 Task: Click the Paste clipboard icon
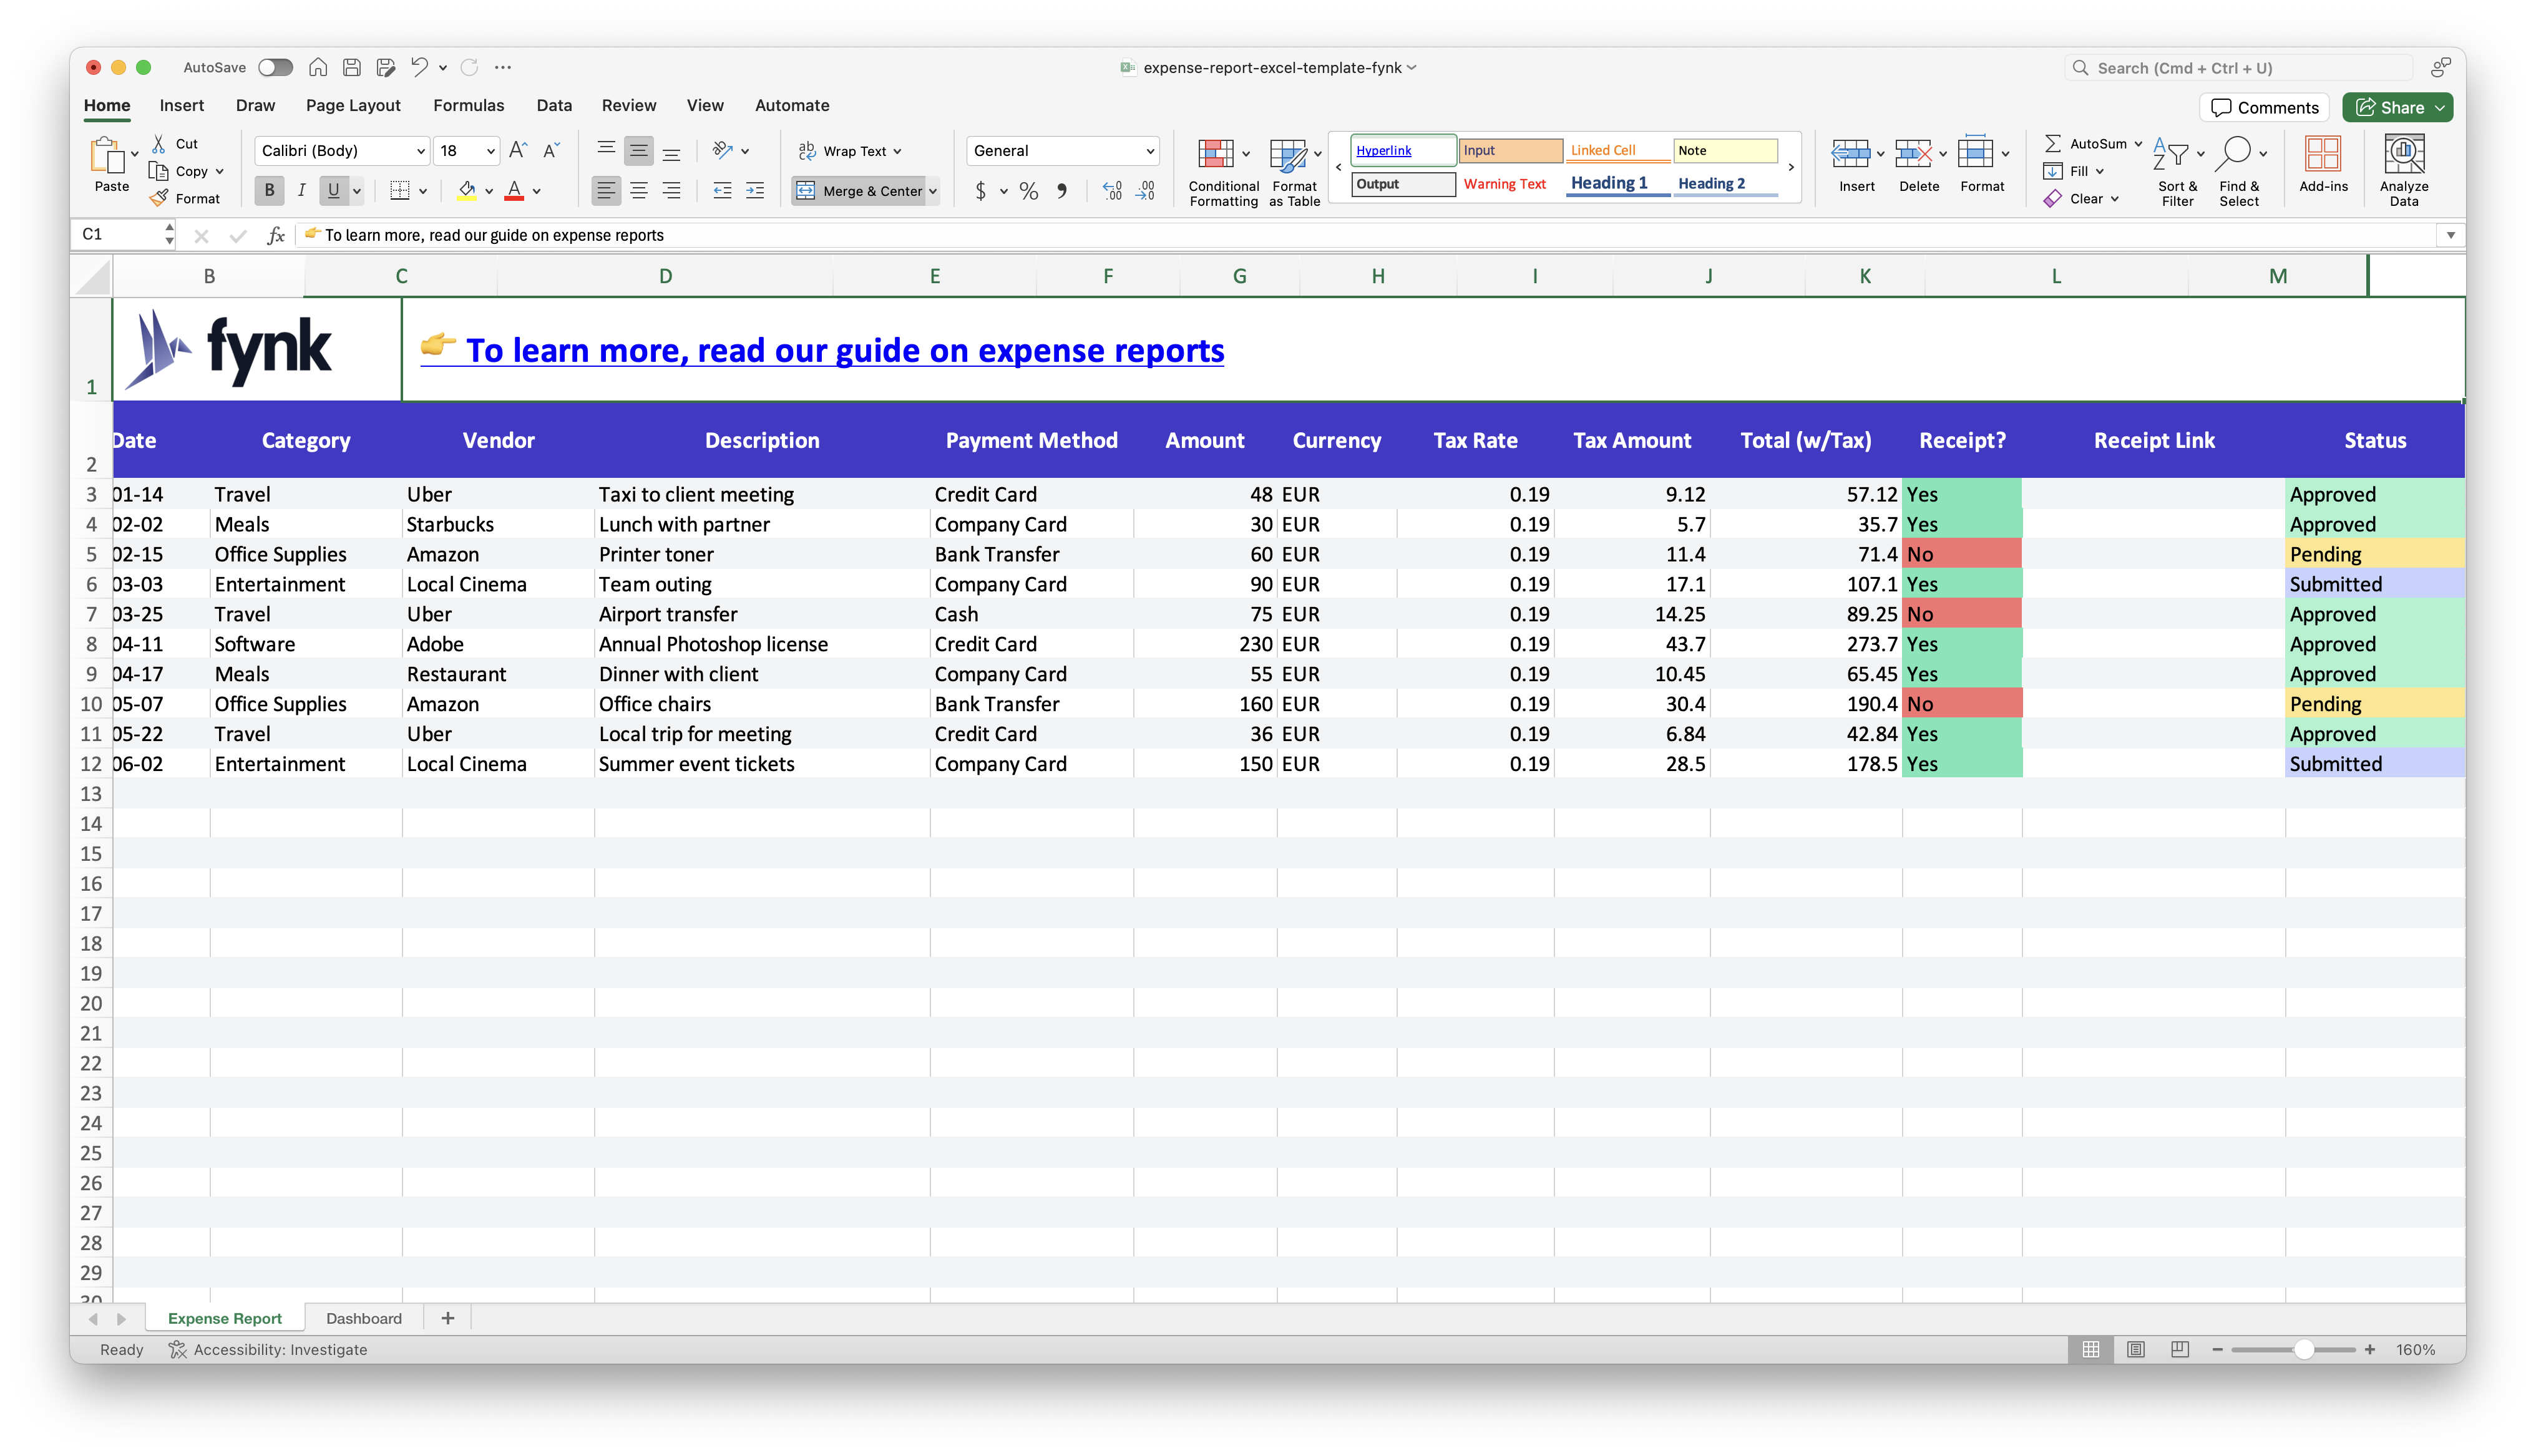click(107, 155)
